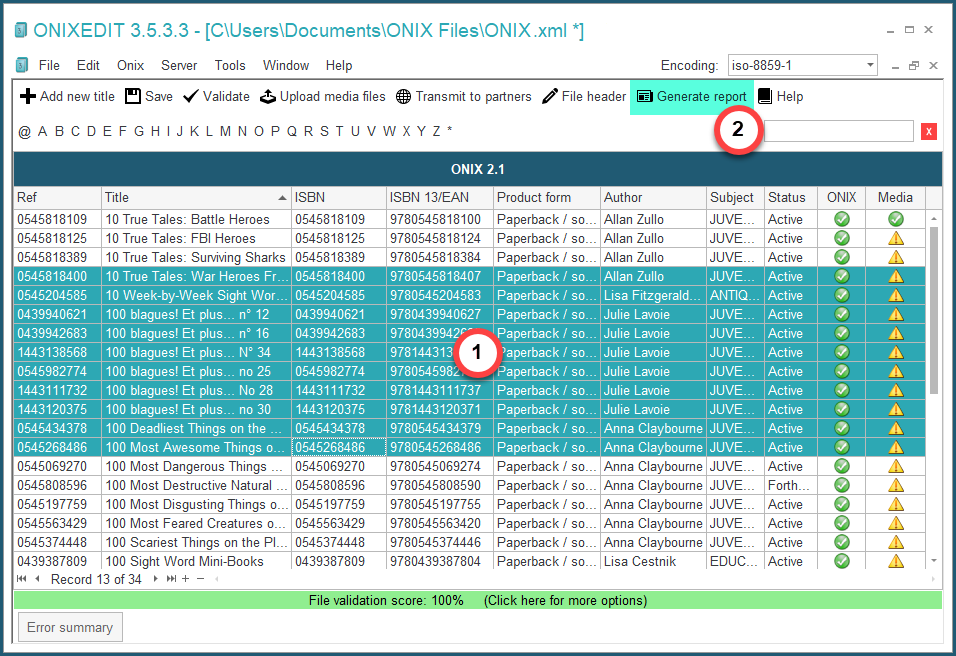Click the Save floppy disk icon
The image size is (956, 656).
point(133,96)
